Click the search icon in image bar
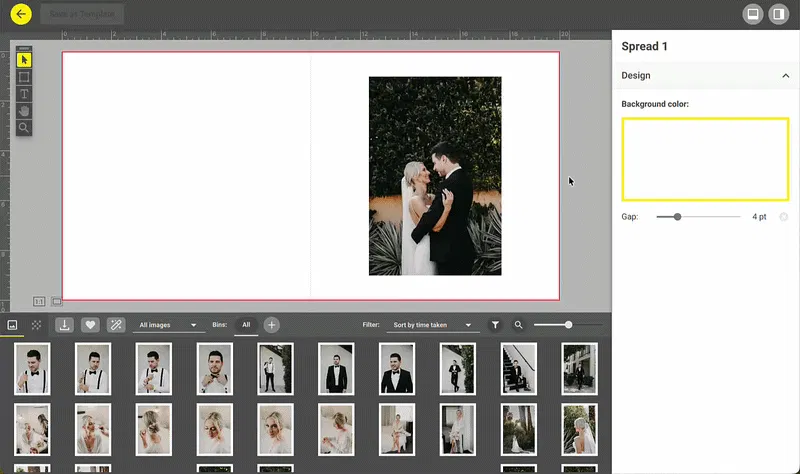800x474 pixels. coord(518,325)
